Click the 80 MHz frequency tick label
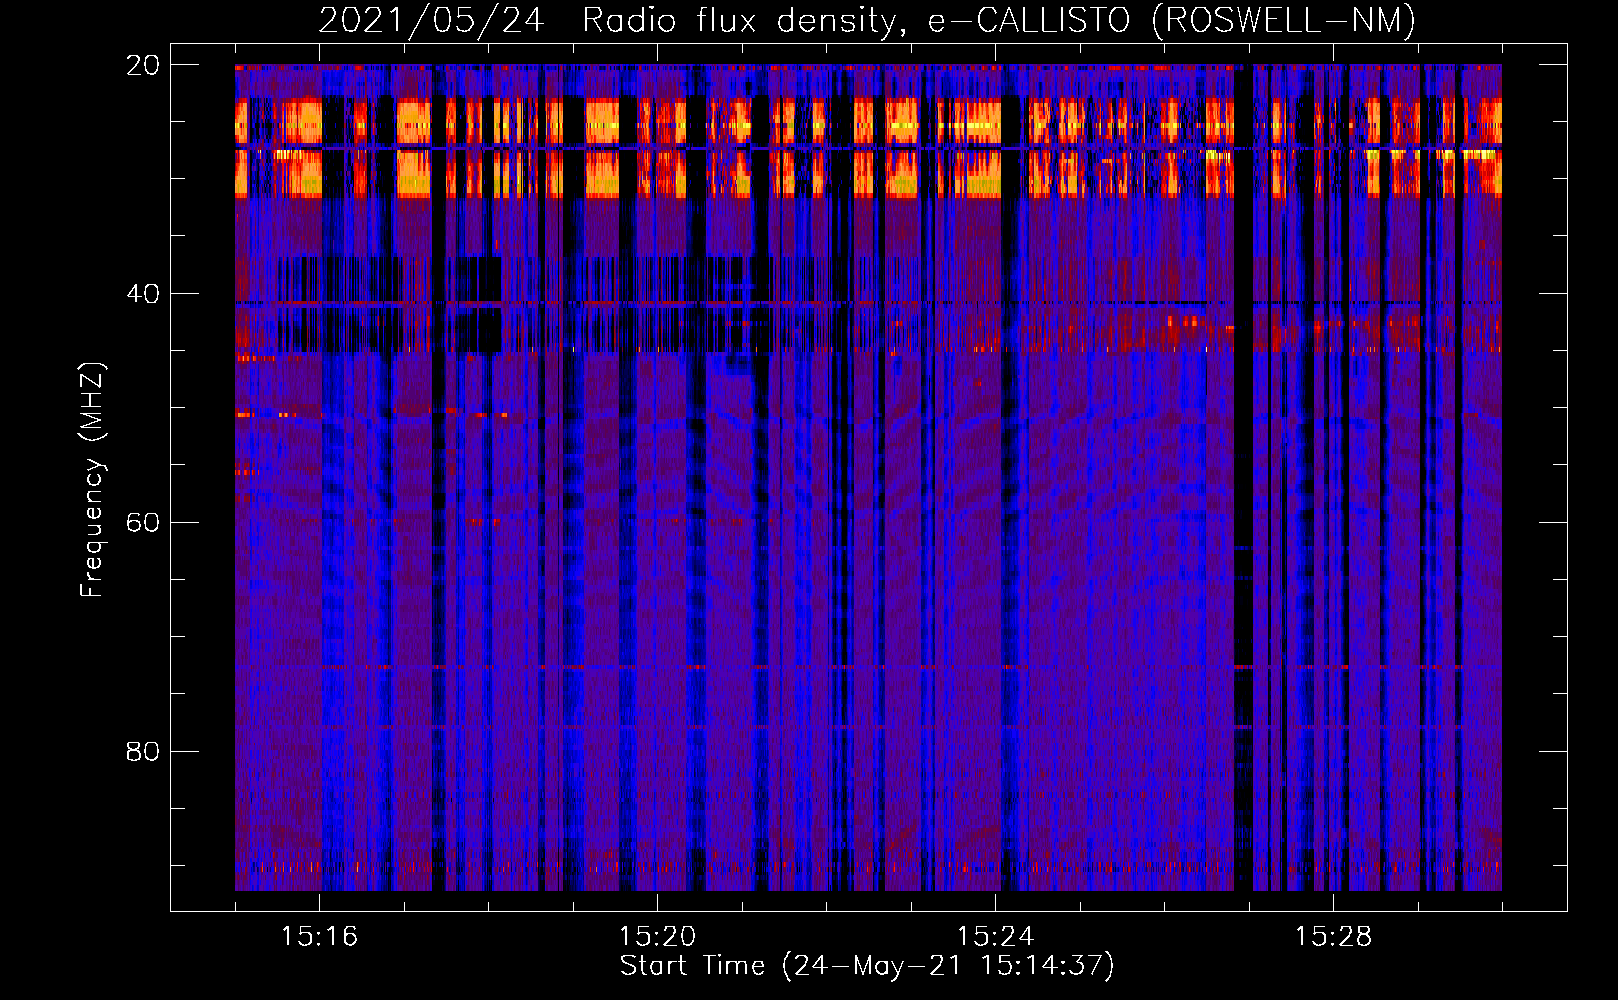The width and height of the screenshot is (1618, 1000). point(143,751)
